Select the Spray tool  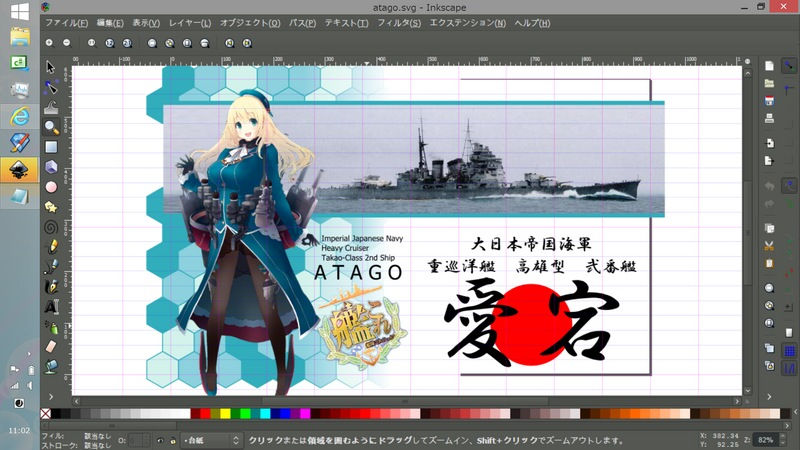click(x=52, y=327)
